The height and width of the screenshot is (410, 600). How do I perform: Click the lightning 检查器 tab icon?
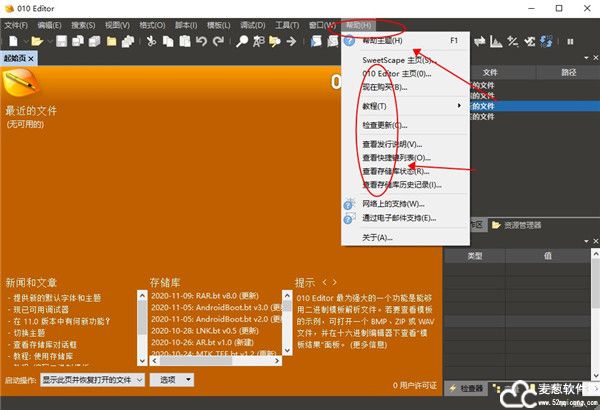click(x=453, y=388)
